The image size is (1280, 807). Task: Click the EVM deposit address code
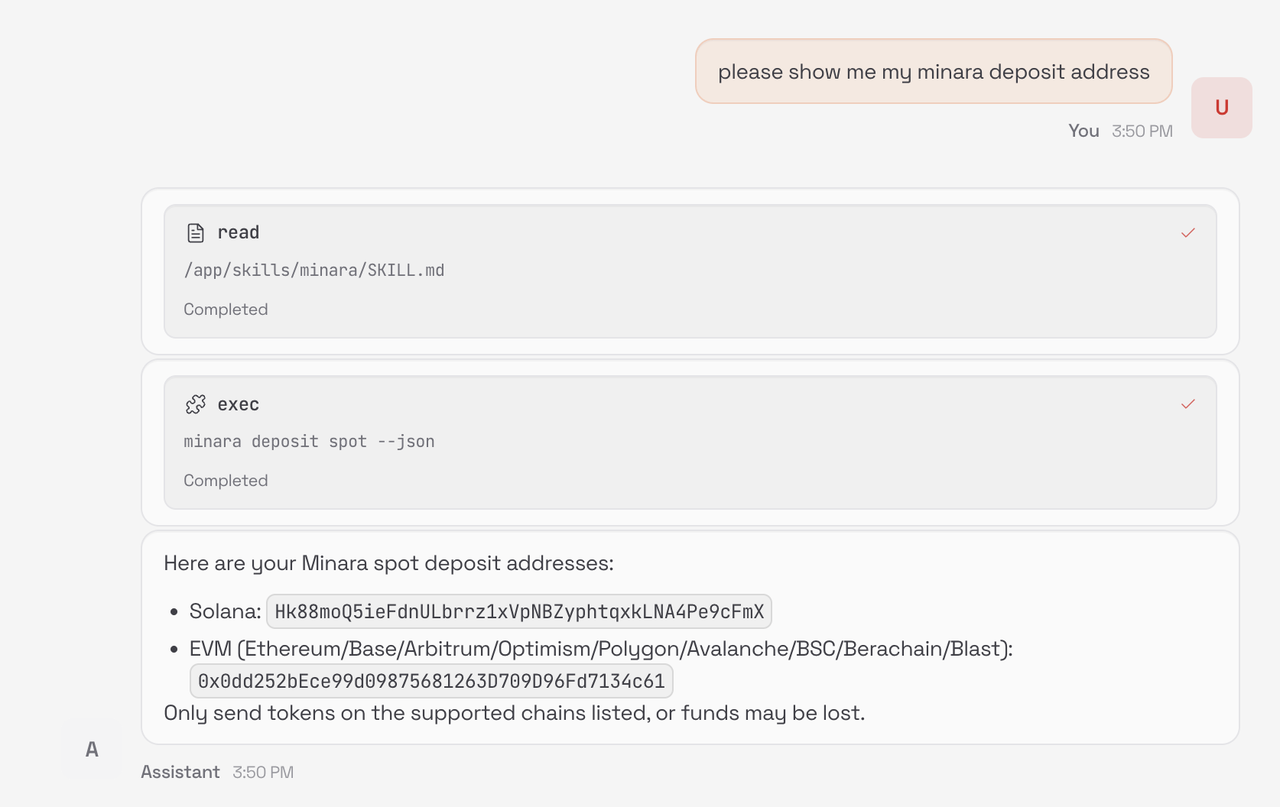[x=431, y=681]
